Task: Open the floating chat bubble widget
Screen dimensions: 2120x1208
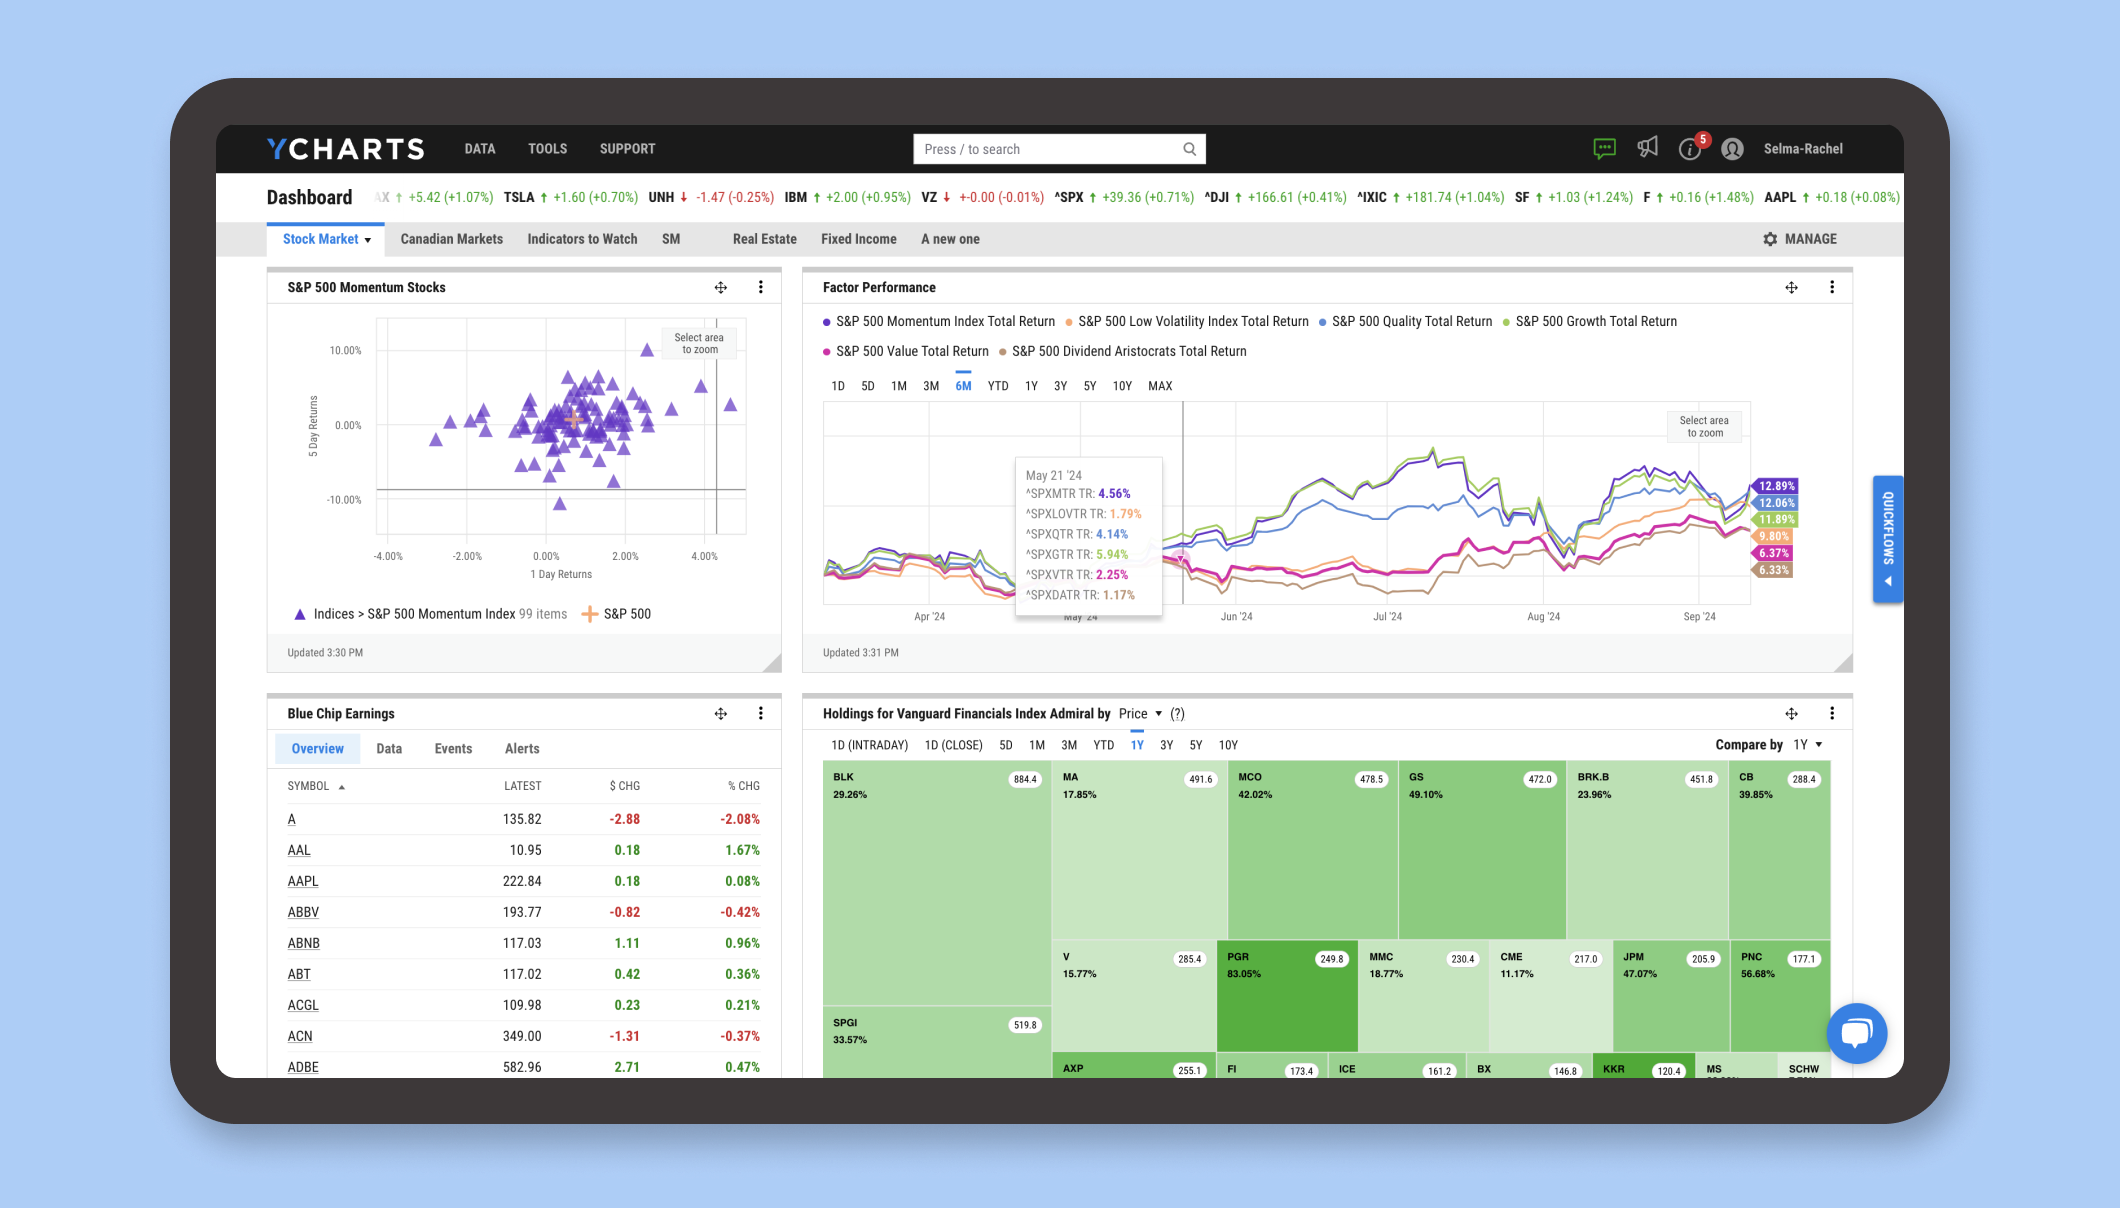Action: click(x=1856, y=1033)
